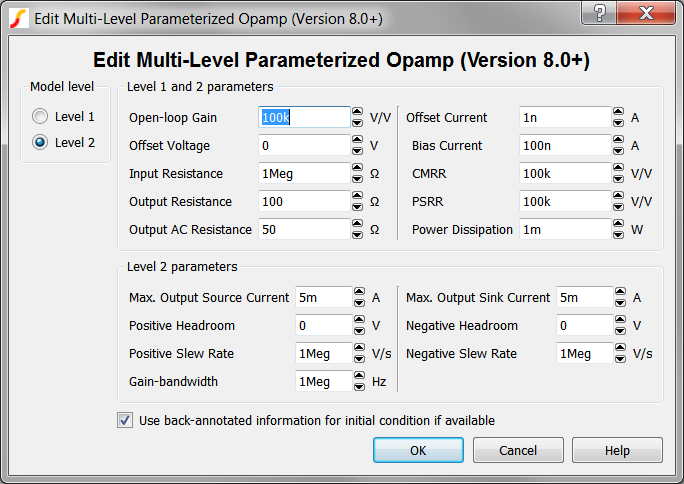Select the Level 1 model radio button

tap(41, 117)
